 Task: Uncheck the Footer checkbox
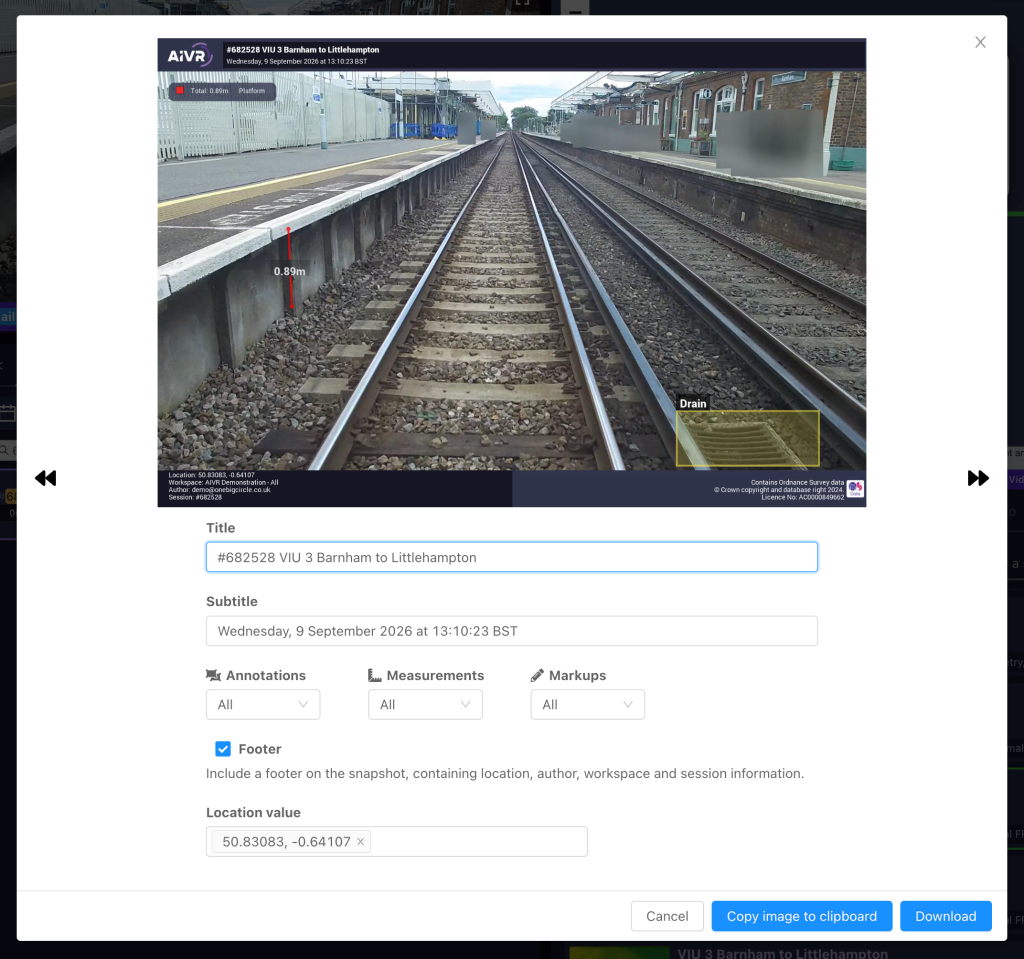[x=223, y=749]
